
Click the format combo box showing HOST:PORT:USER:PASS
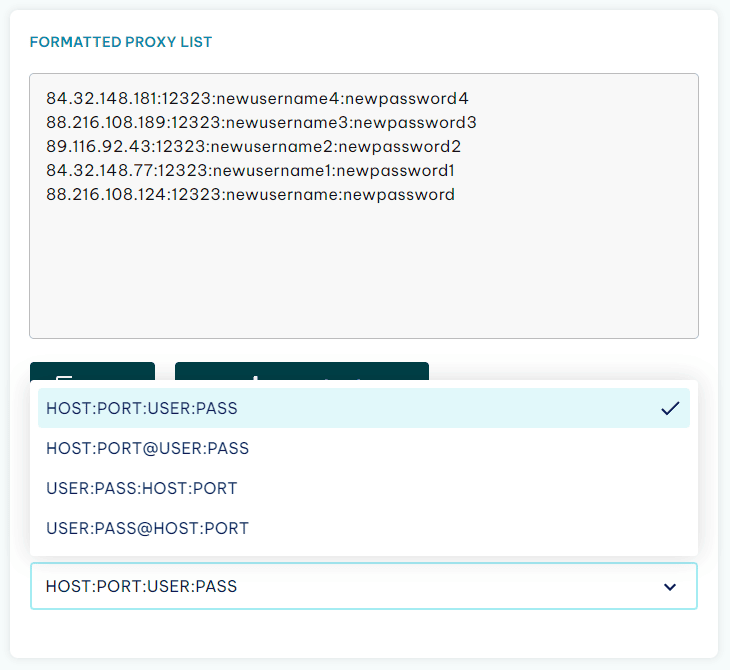[364, 586]
